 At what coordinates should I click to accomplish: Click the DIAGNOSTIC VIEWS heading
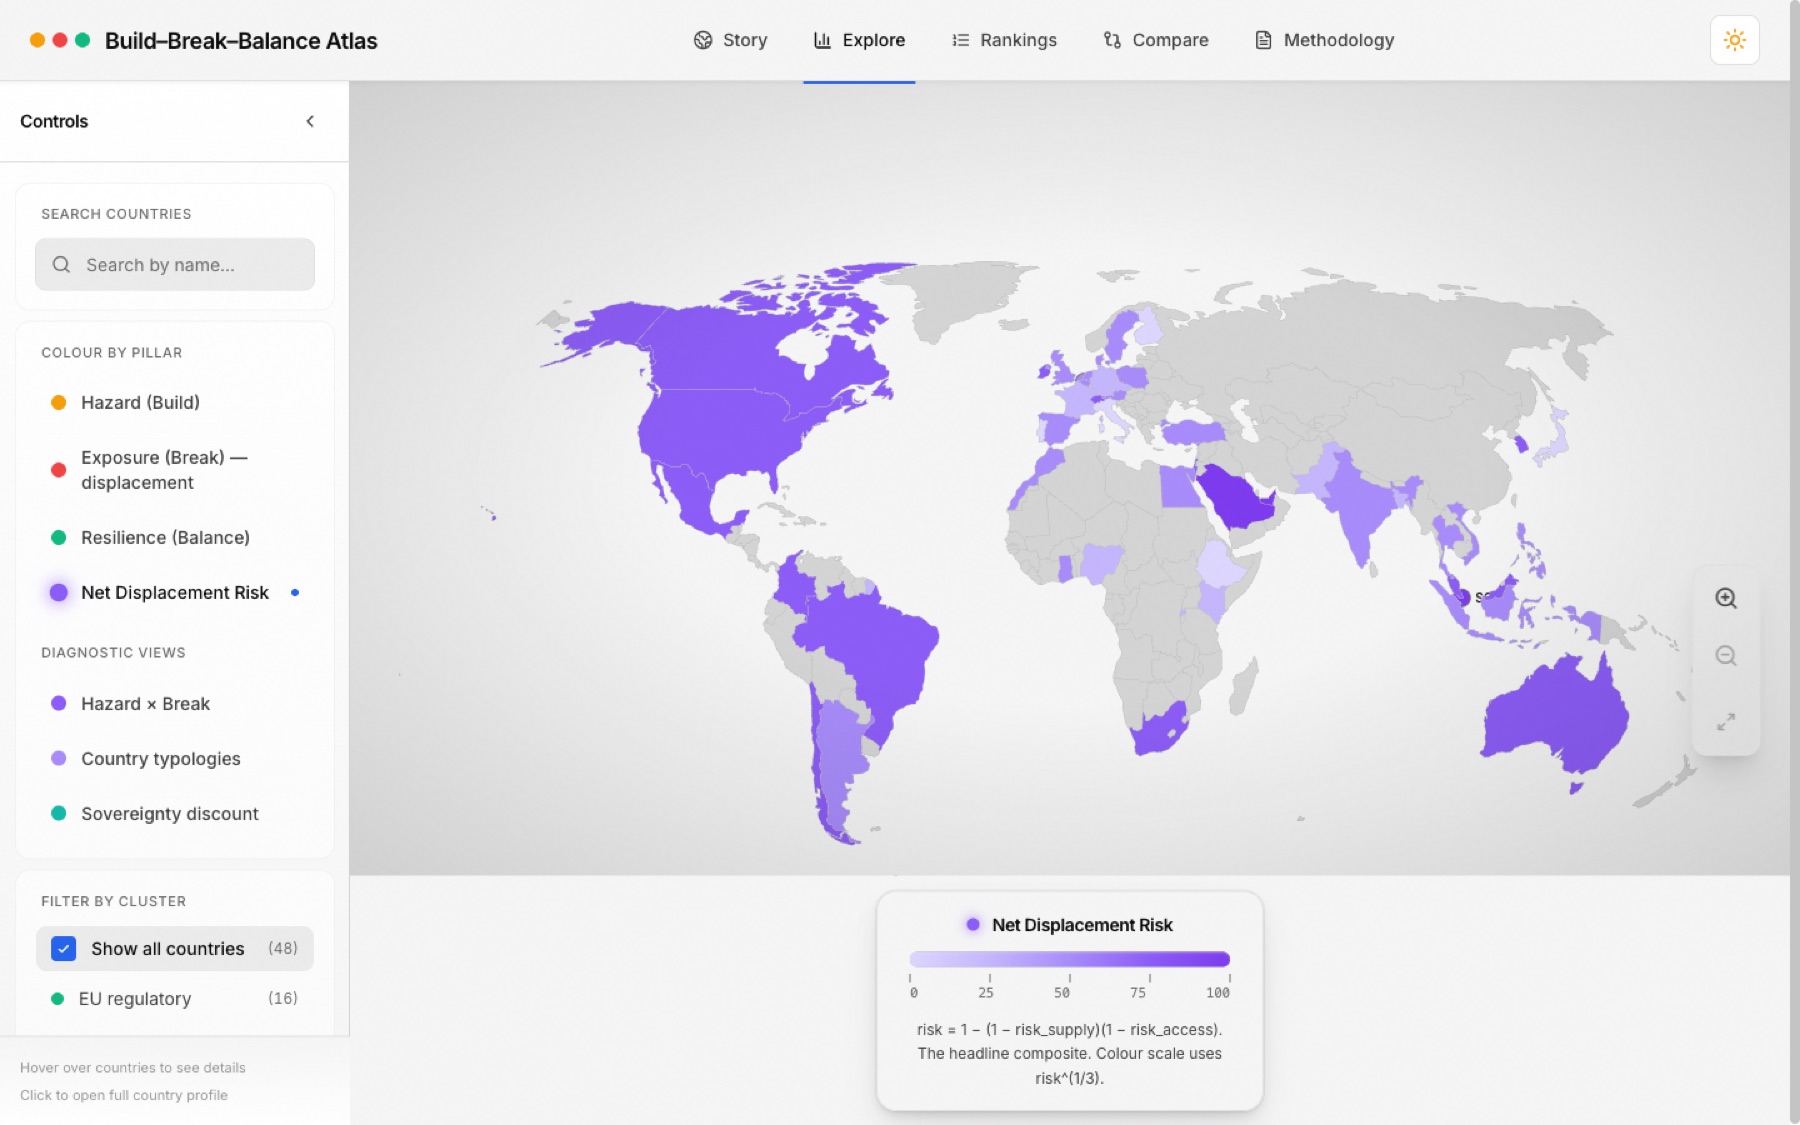113,652
